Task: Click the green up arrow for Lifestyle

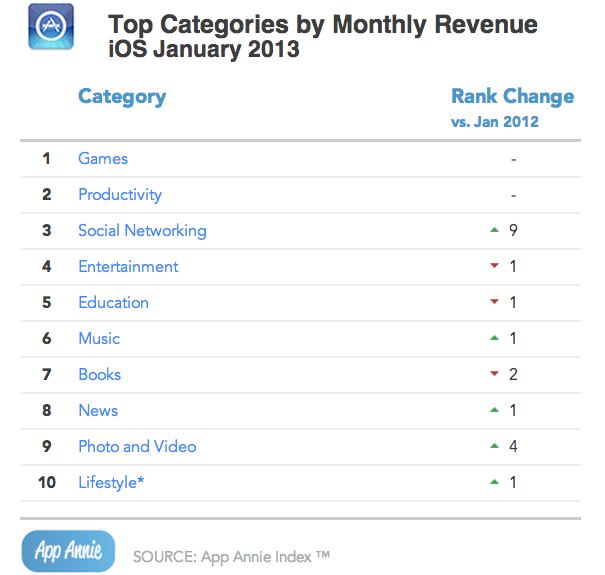Action: click(x=494, y=483)
